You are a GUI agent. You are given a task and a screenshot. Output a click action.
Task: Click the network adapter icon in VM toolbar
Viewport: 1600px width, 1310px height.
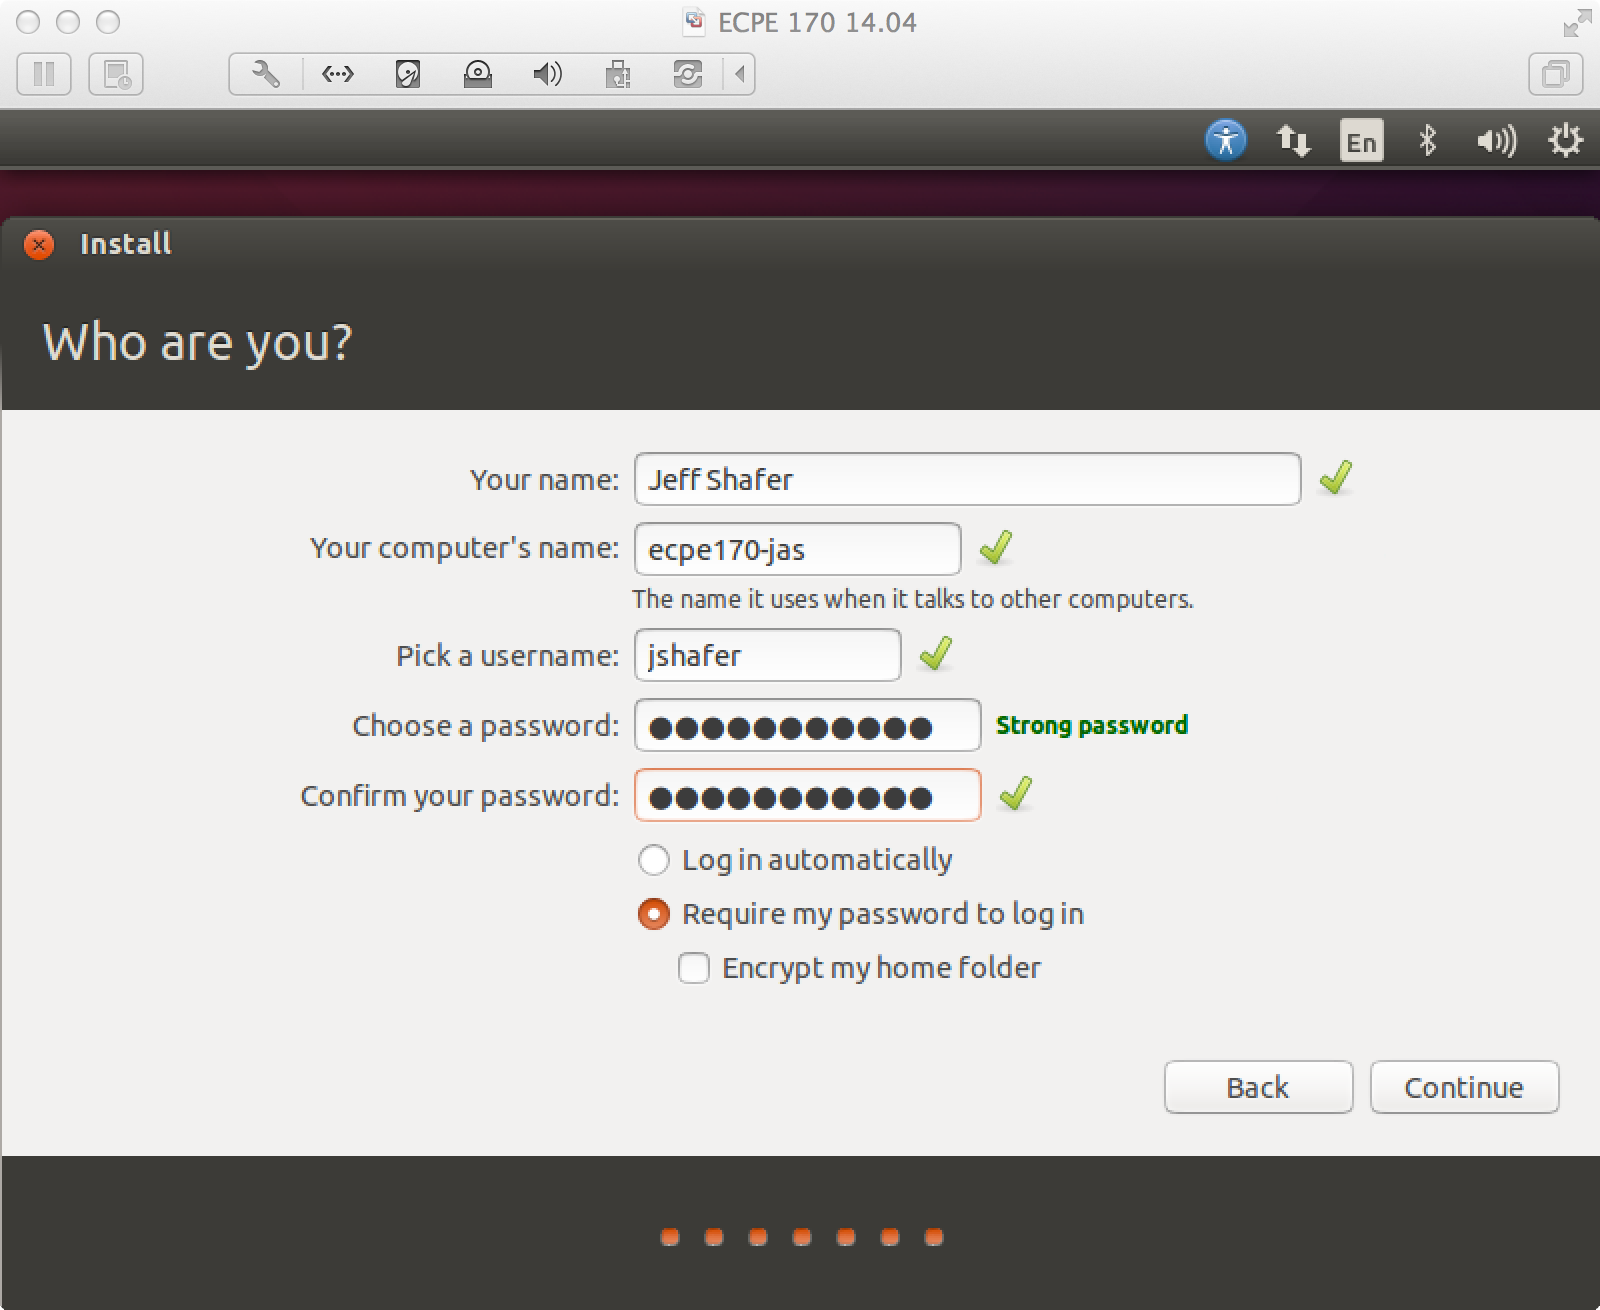(337, 73)
